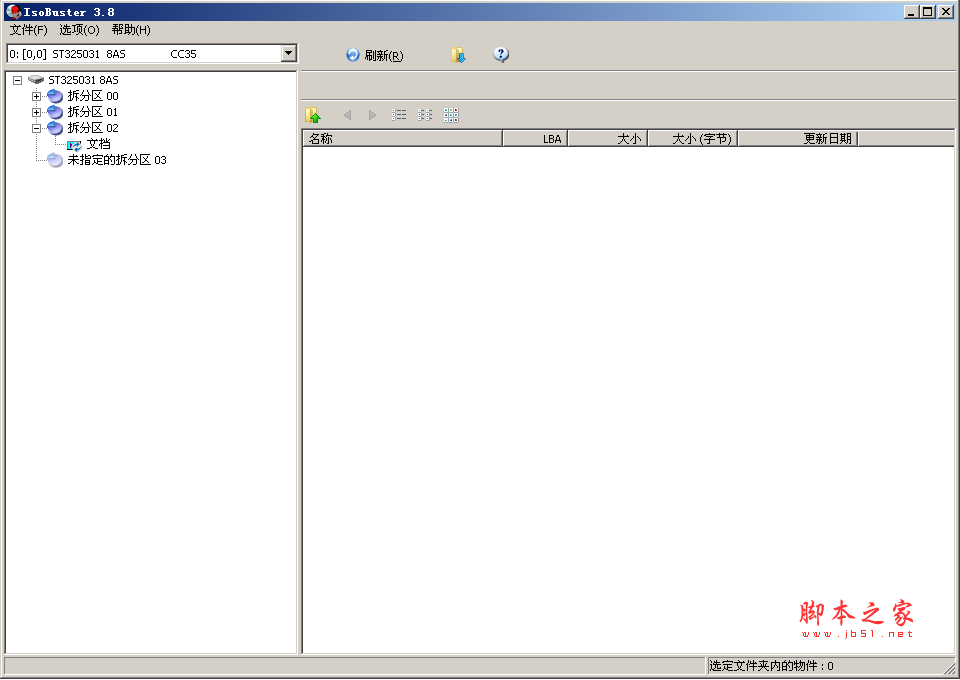Click the back navigation arrow
Screen dimensions: 960x680
click(x=347, y=114)
